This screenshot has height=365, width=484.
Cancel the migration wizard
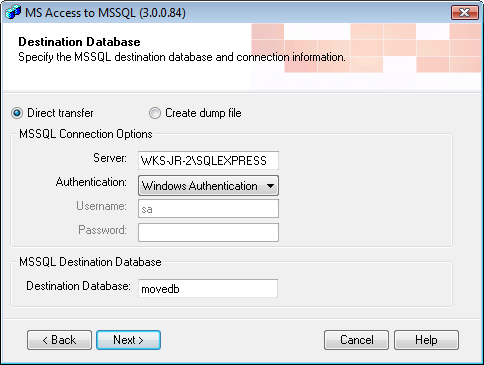[x=356, y=340]
